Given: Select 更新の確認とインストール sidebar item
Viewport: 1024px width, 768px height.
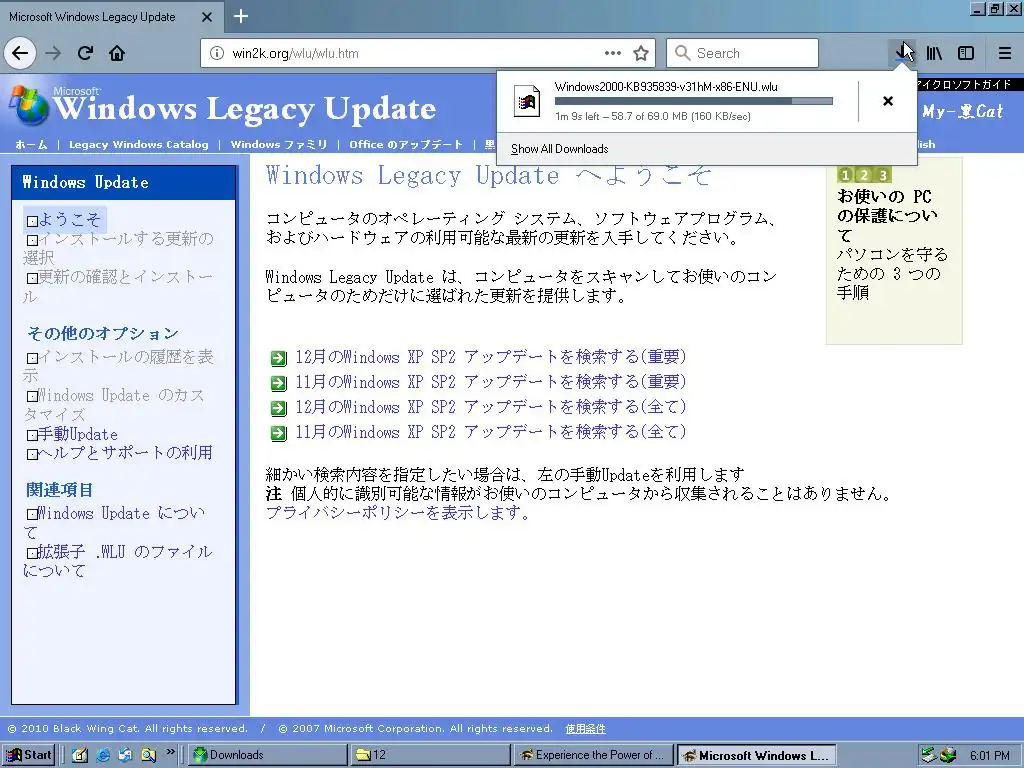Looking at the screenshot, I should (119, 286).
